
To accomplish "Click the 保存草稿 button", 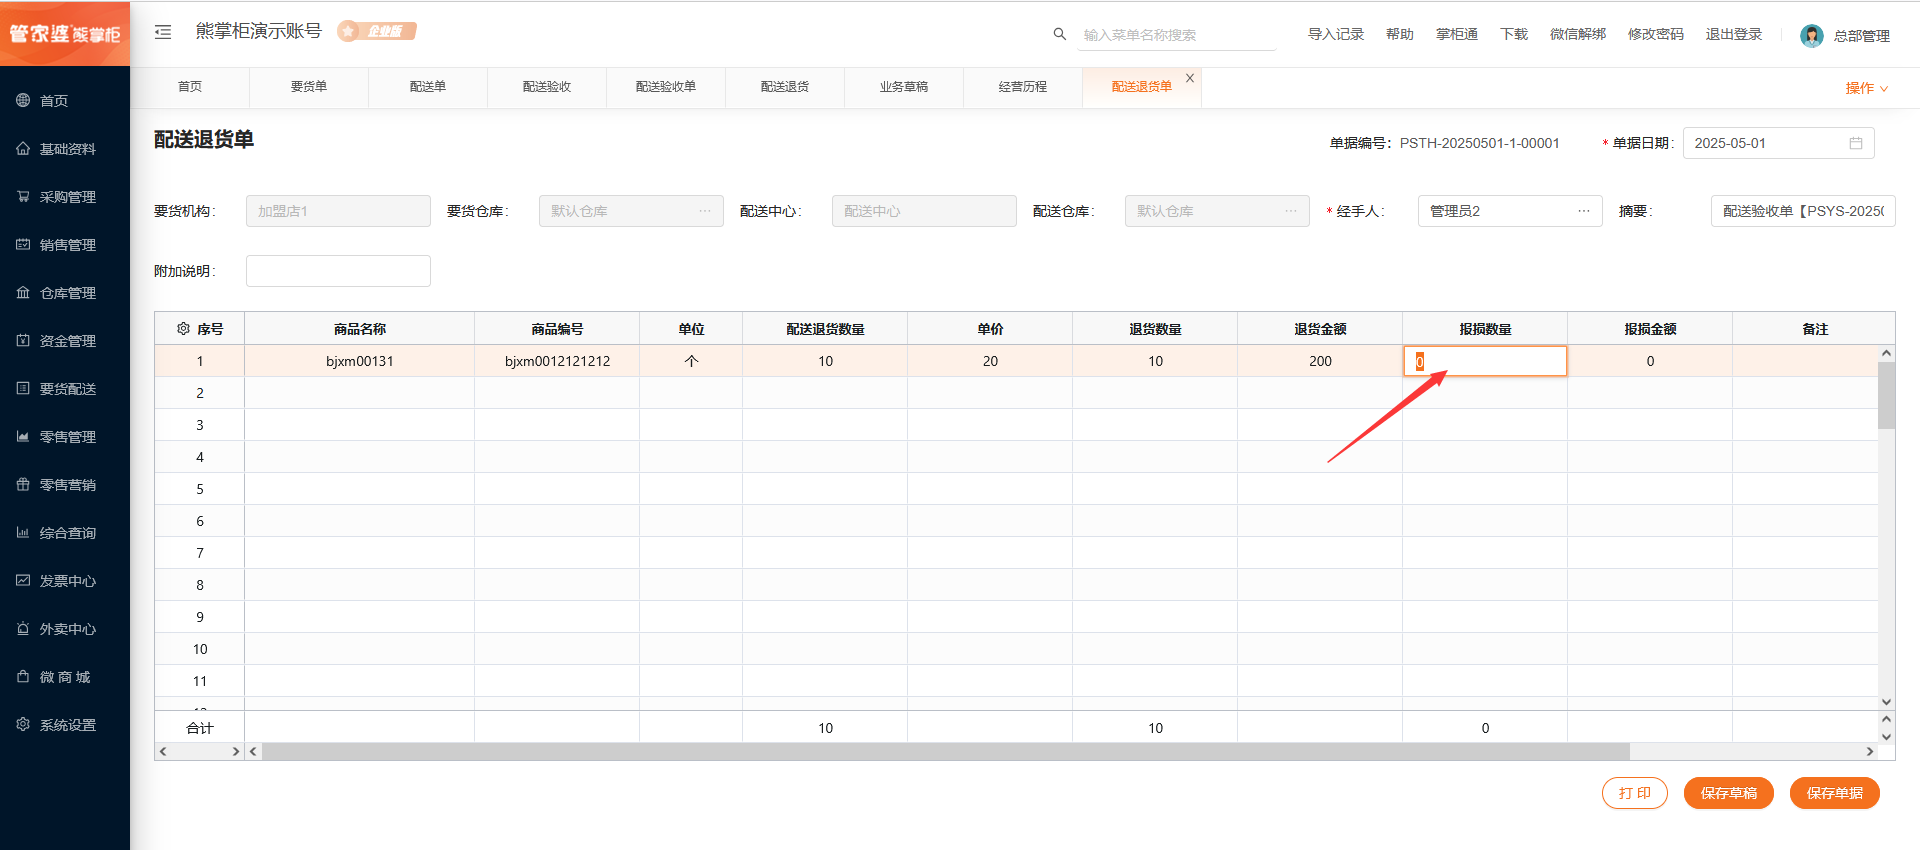I will coord(1729,793).
